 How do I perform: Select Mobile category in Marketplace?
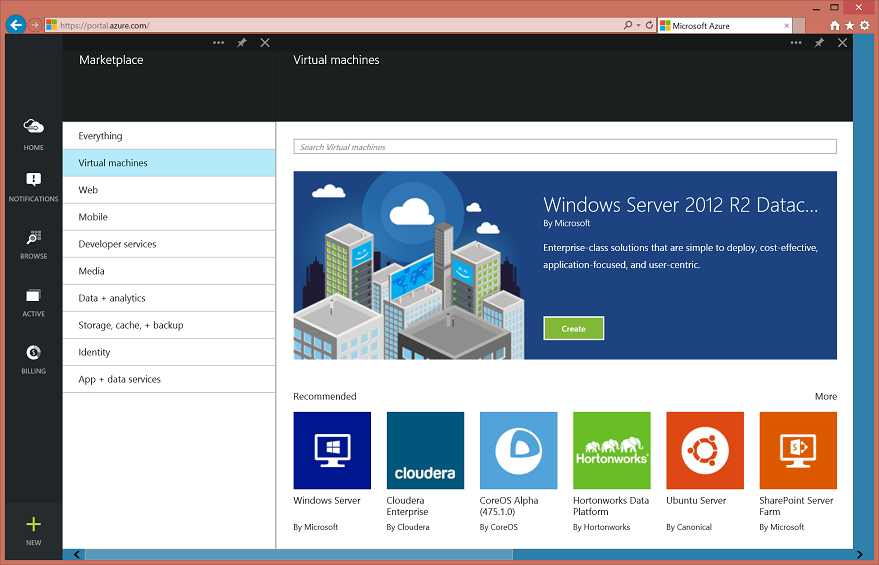point(169,217)
